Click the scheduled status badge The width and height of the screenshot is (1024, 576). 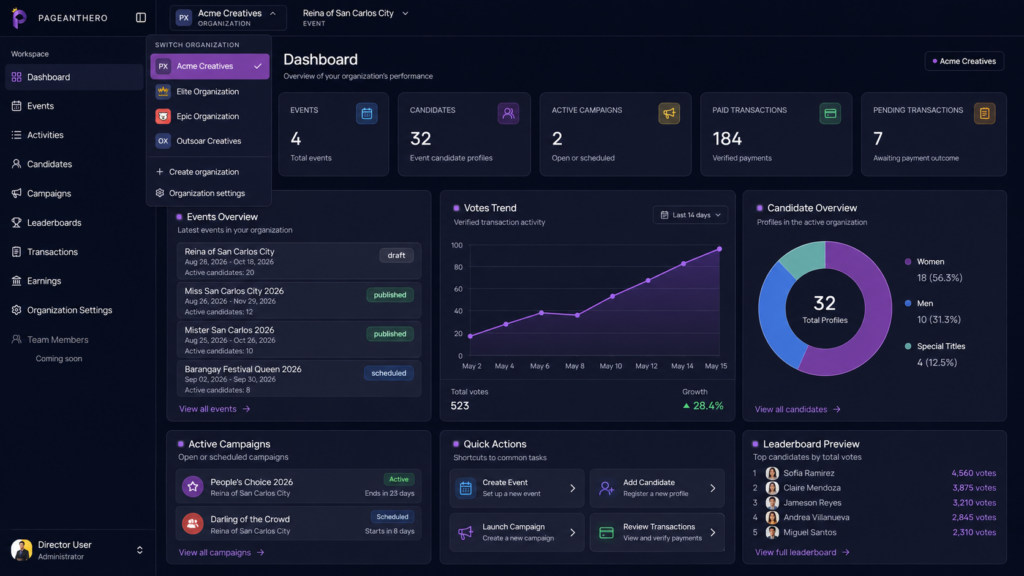pyautogui.click(x=389, y=373)
